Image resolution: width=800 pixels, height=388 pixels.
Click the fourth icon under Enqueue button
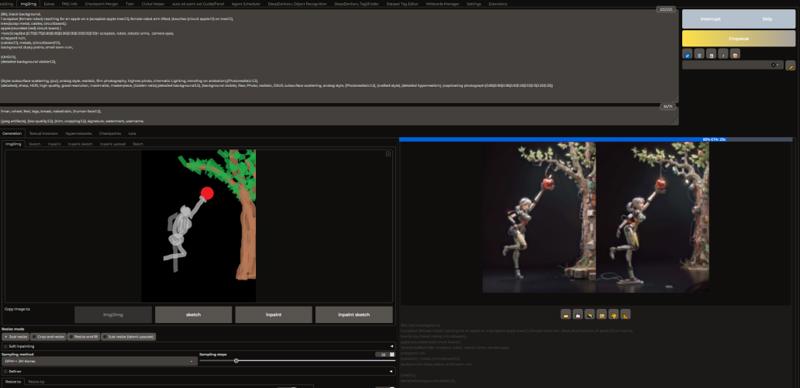[723, 54]
